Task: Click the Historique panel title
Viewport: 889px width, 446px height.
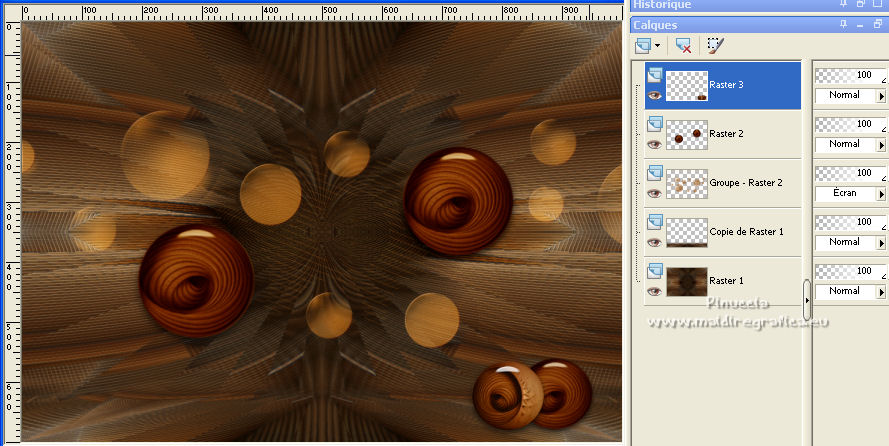Action: [662, 5]
